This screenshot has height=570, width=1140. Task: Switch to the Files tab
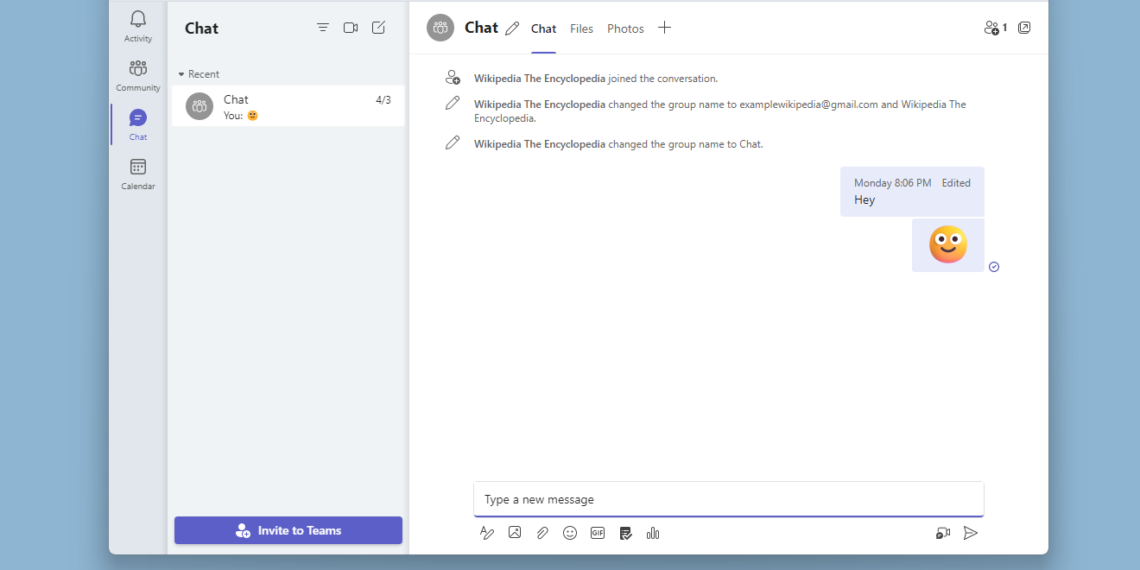pos(582,29)
